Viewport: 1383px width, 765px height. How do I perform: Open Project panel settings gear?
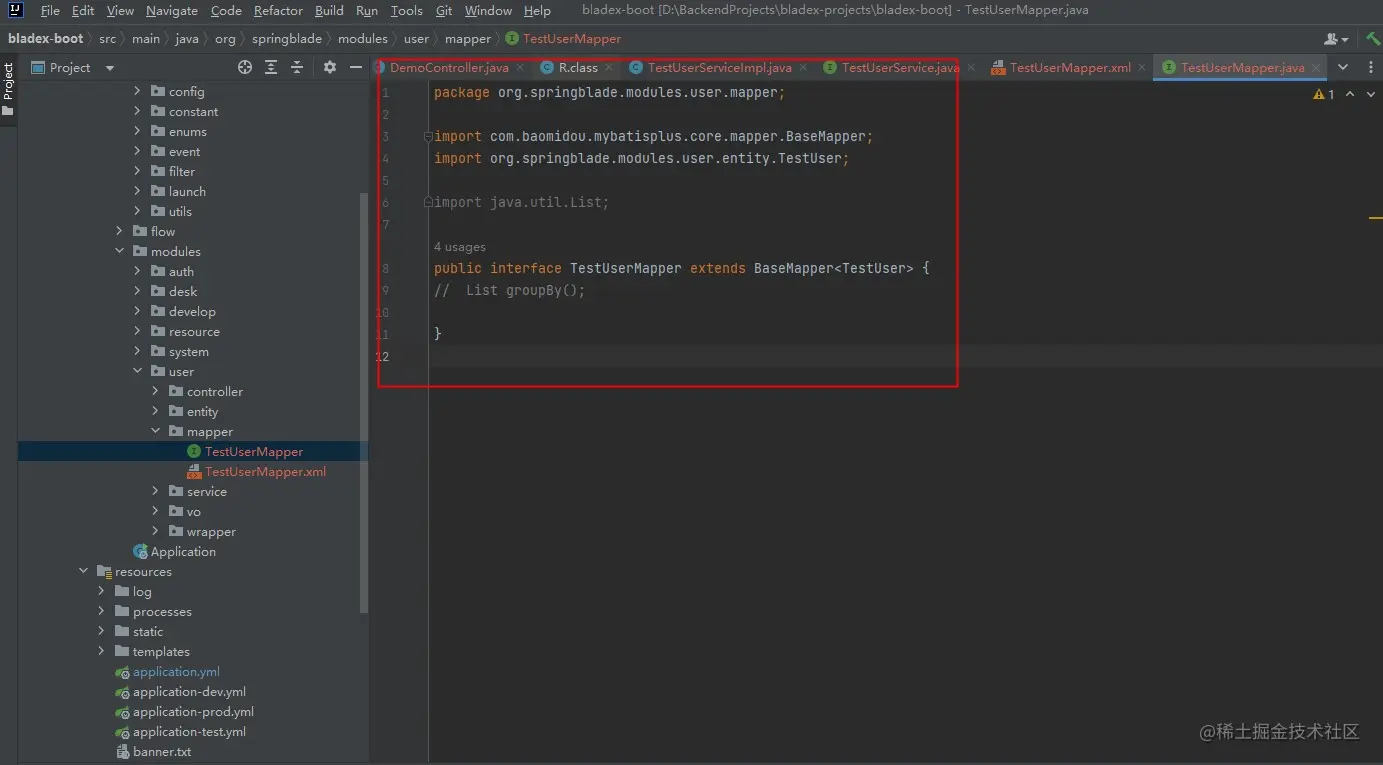(330, 67)
